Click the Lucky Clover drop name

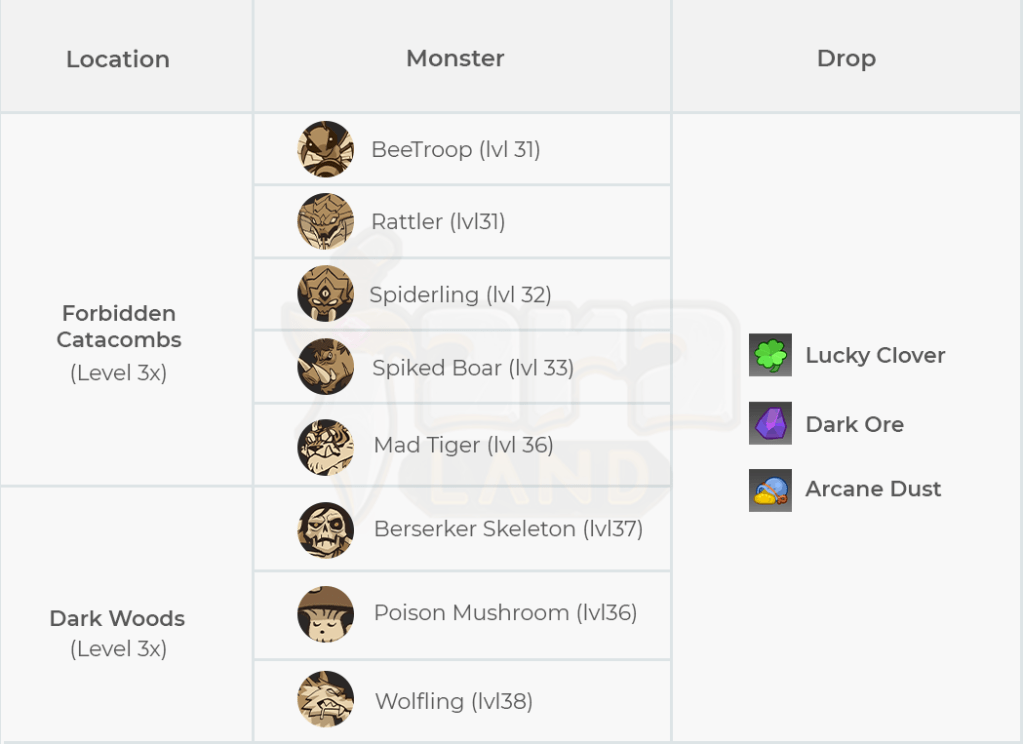[x=875, y=355]
